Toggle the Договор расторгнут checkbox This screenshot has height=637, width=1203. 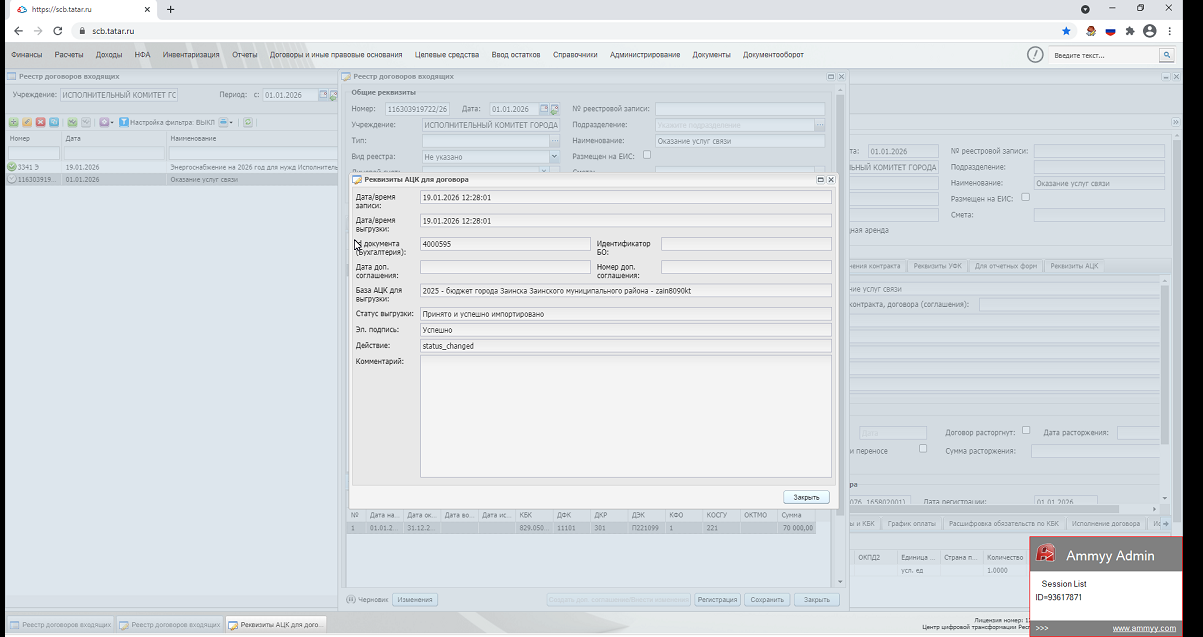pyautogui.click(x=1027, y=431)
